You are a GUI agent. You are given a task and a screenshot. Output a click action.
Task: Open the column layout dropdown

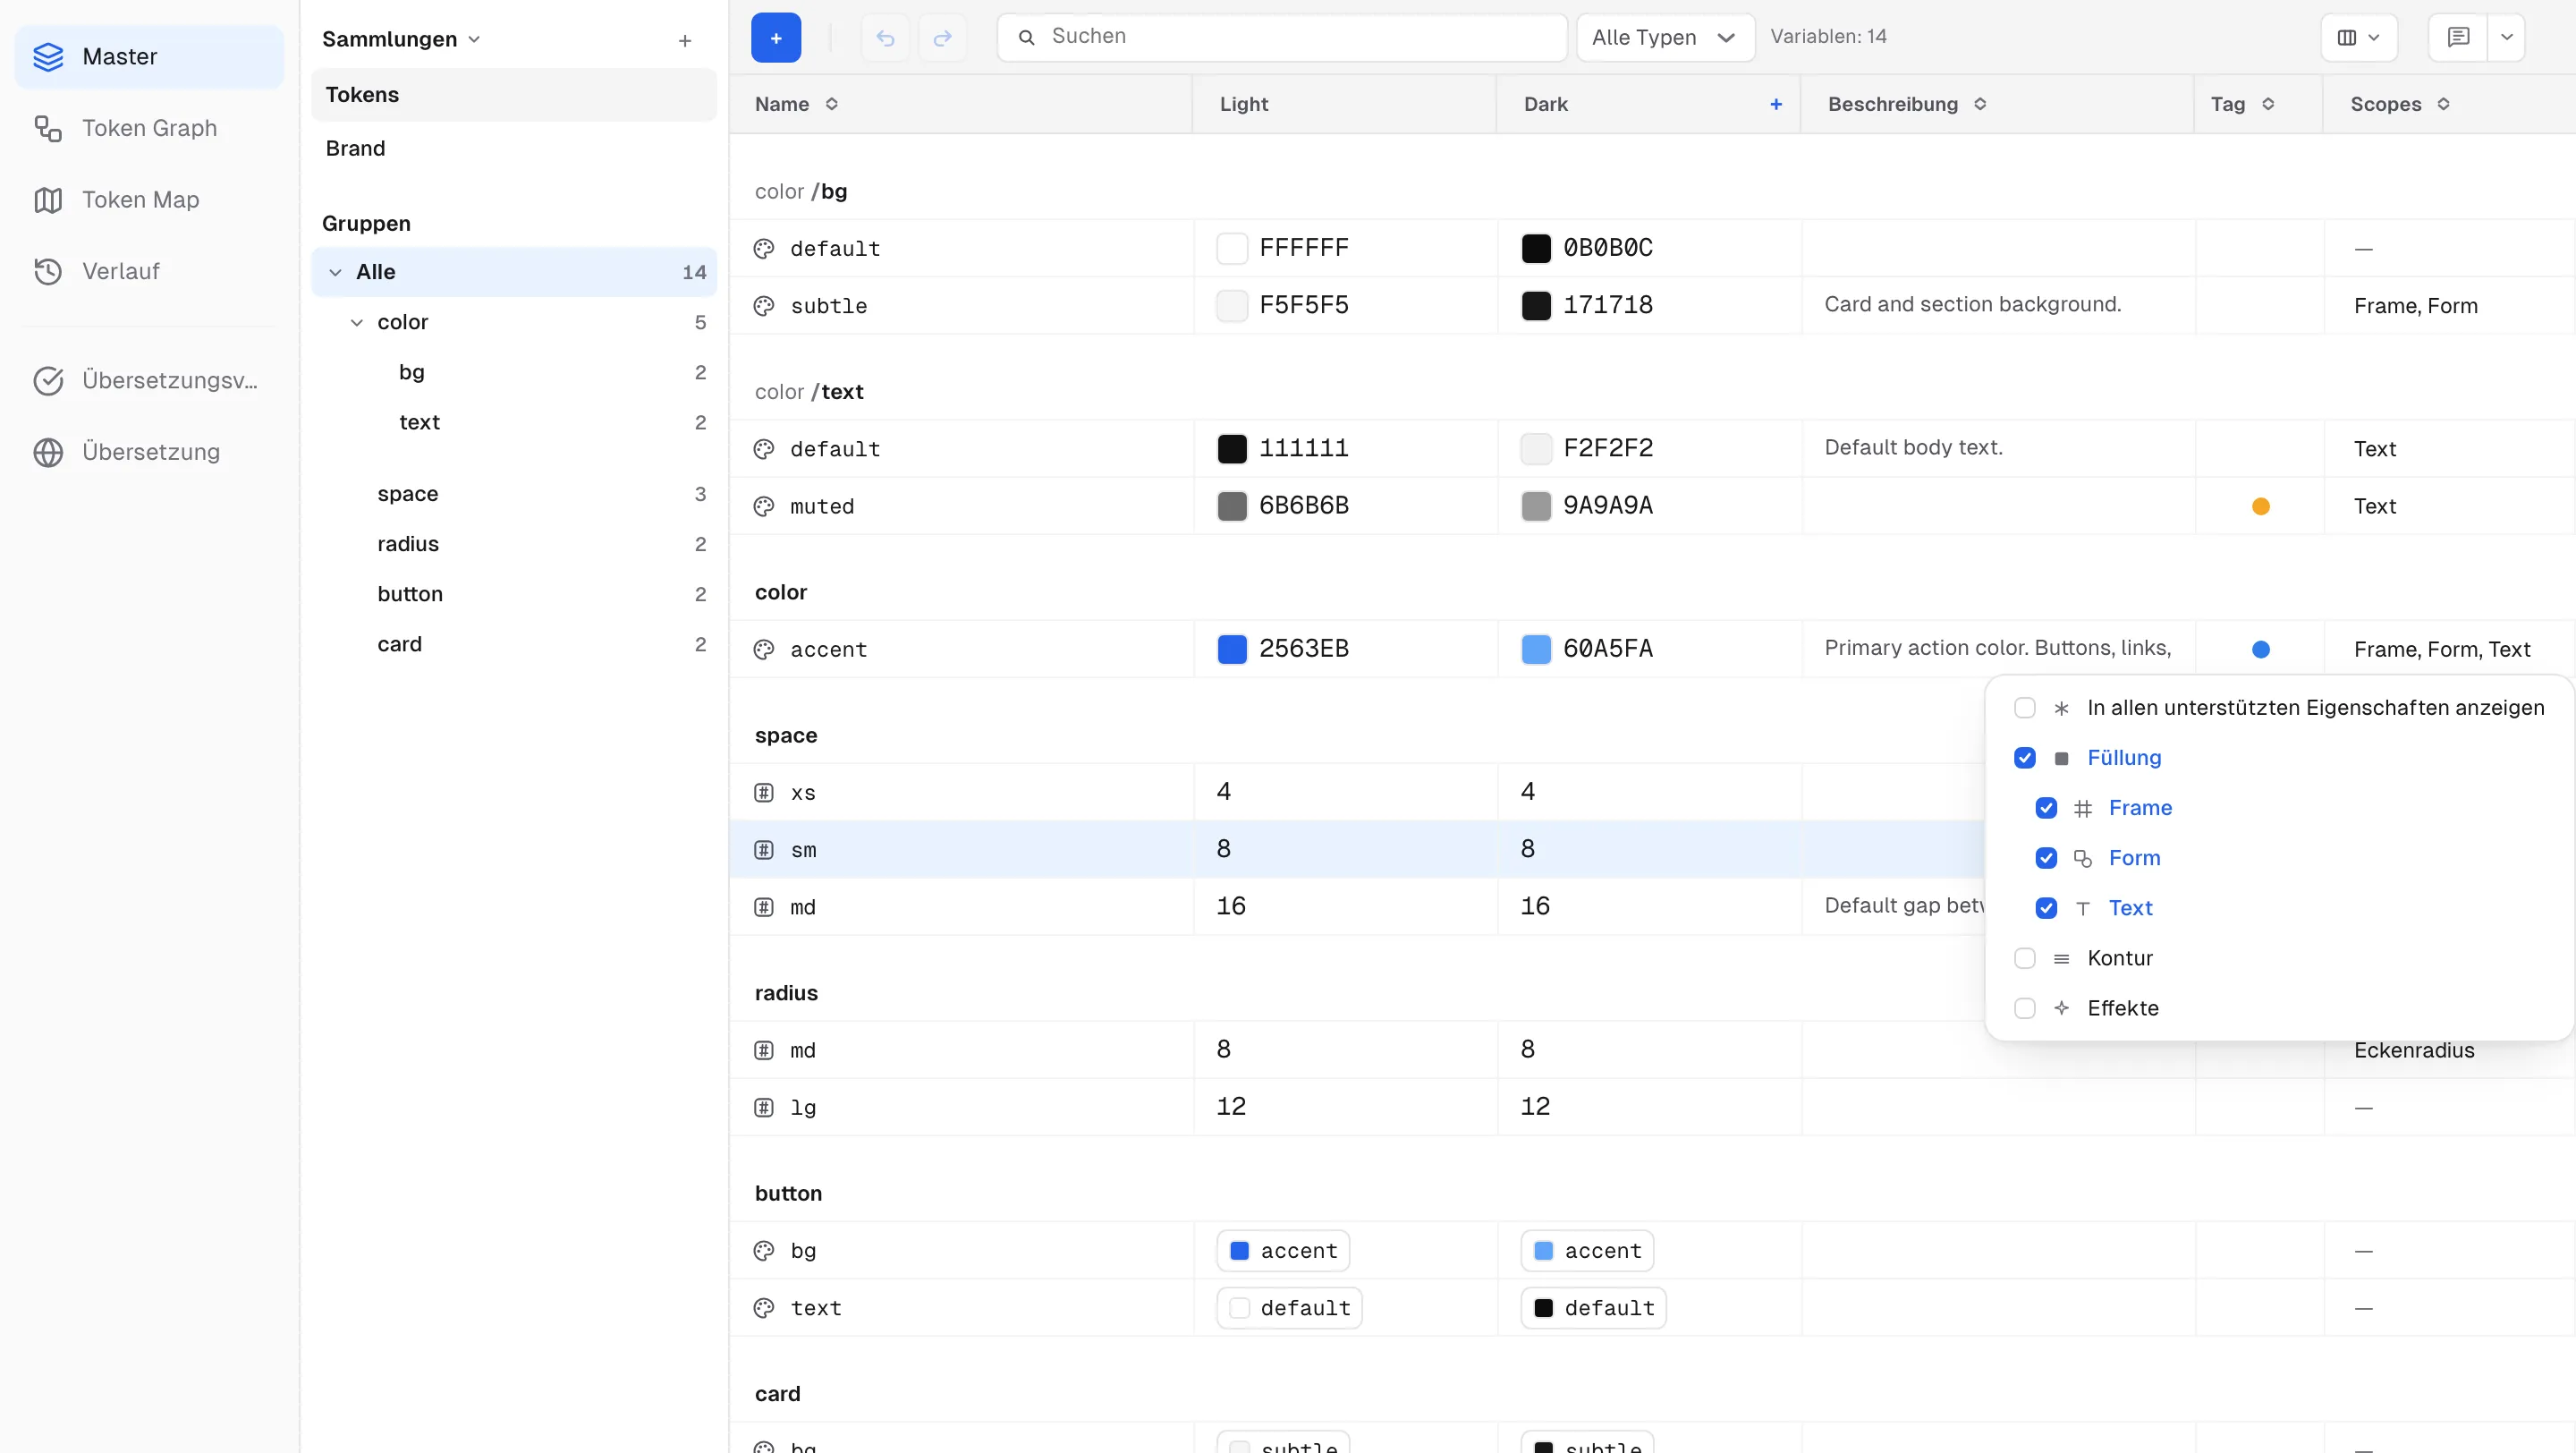tap(2358, 37)
